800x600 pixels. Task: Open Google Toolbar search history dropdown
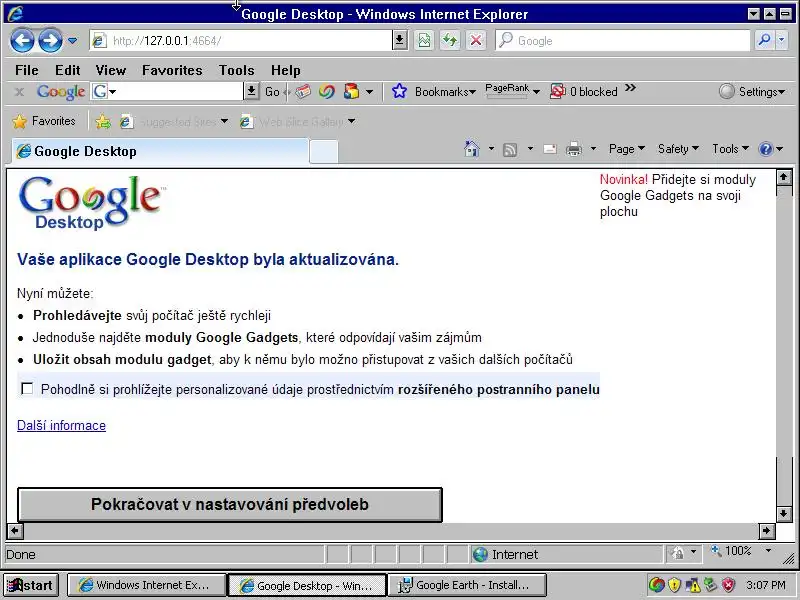click(x=251, y=92)
